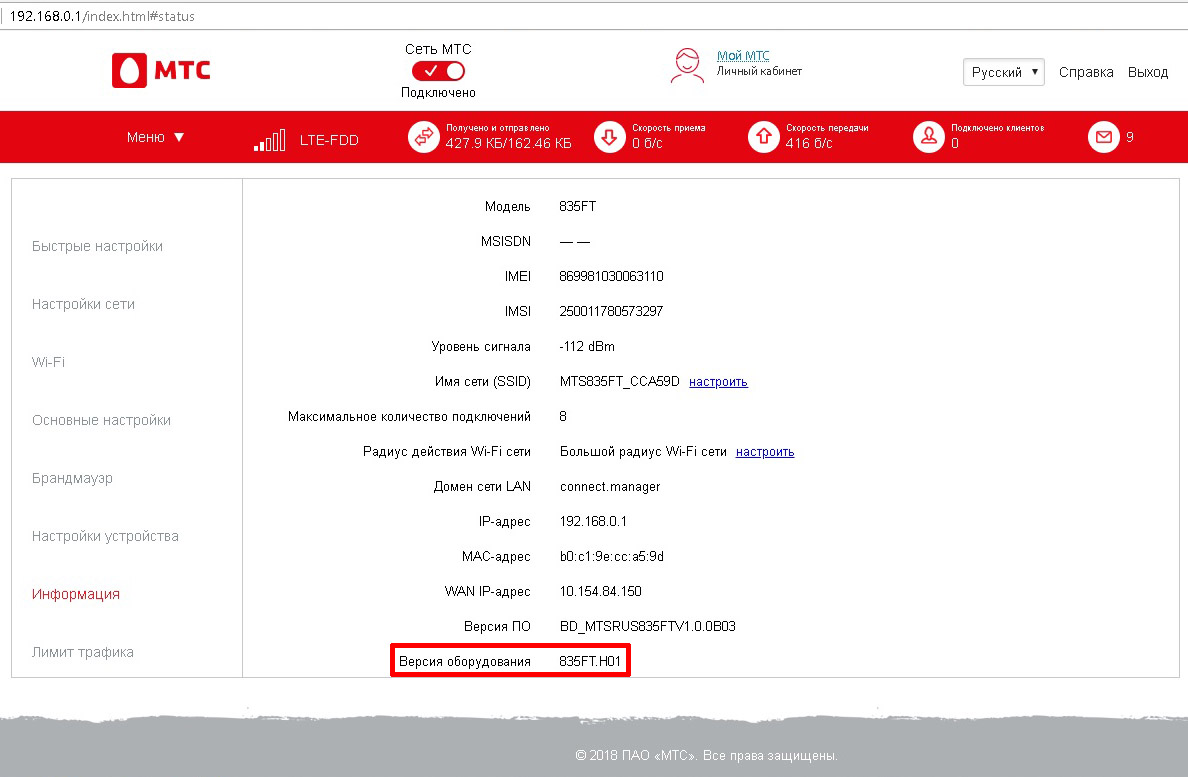Click the signal level value -112 dBm
The image size is (1188, 777).
pos(587,347)
